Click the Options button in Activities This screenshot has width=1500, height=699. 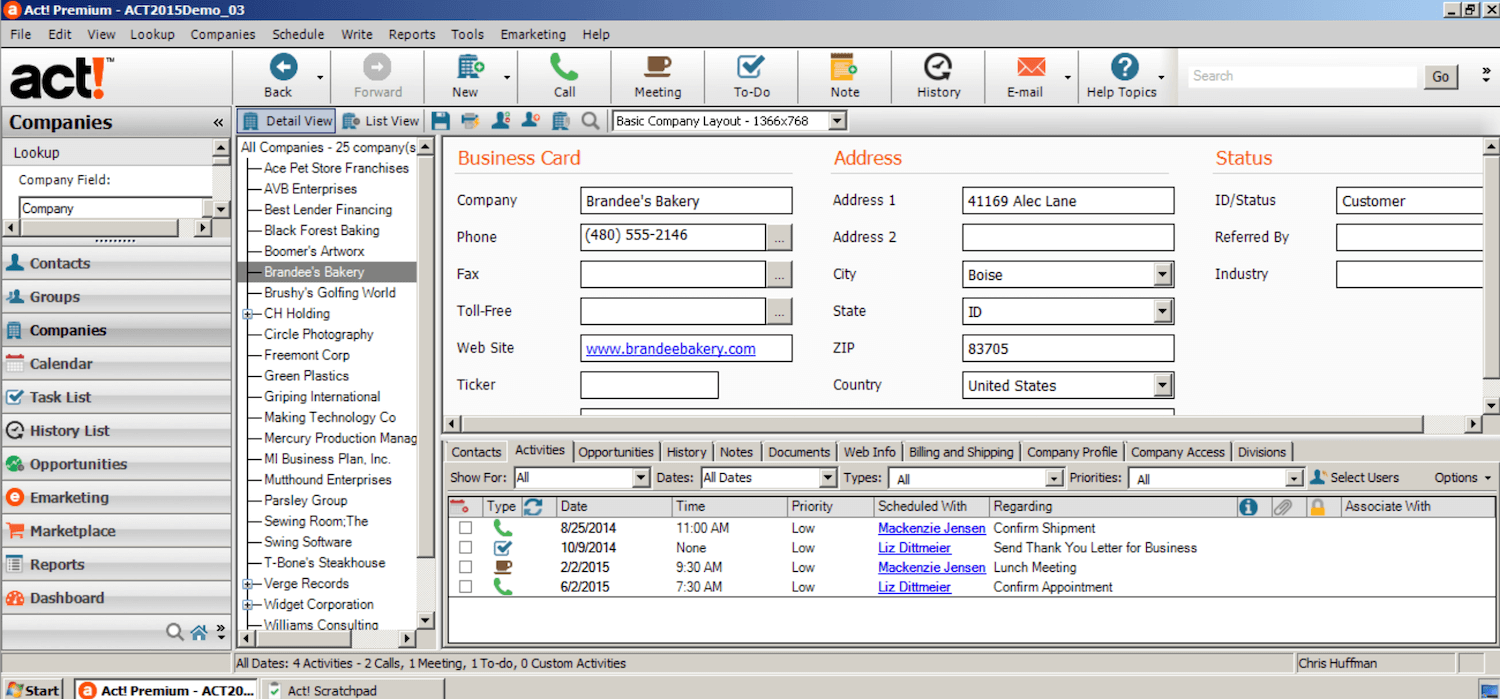[1462, 478]
